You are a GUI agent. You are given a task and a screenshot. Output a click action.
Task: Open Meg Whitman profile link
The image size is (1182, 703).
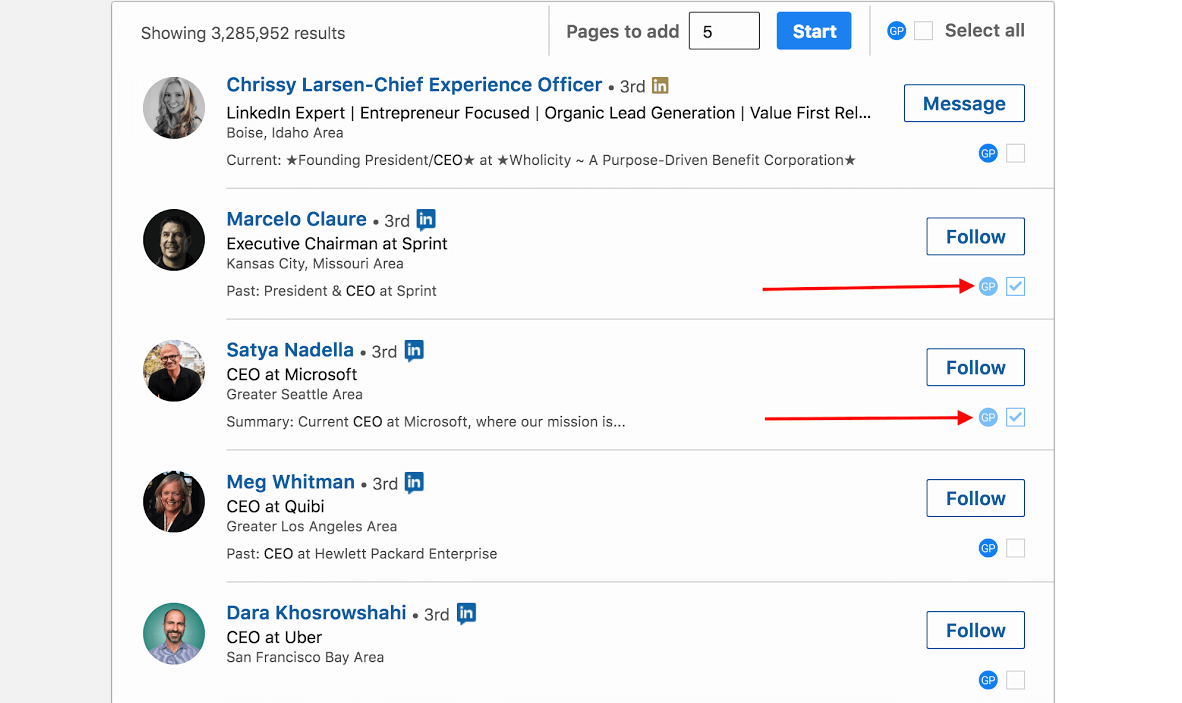point(290,482)
